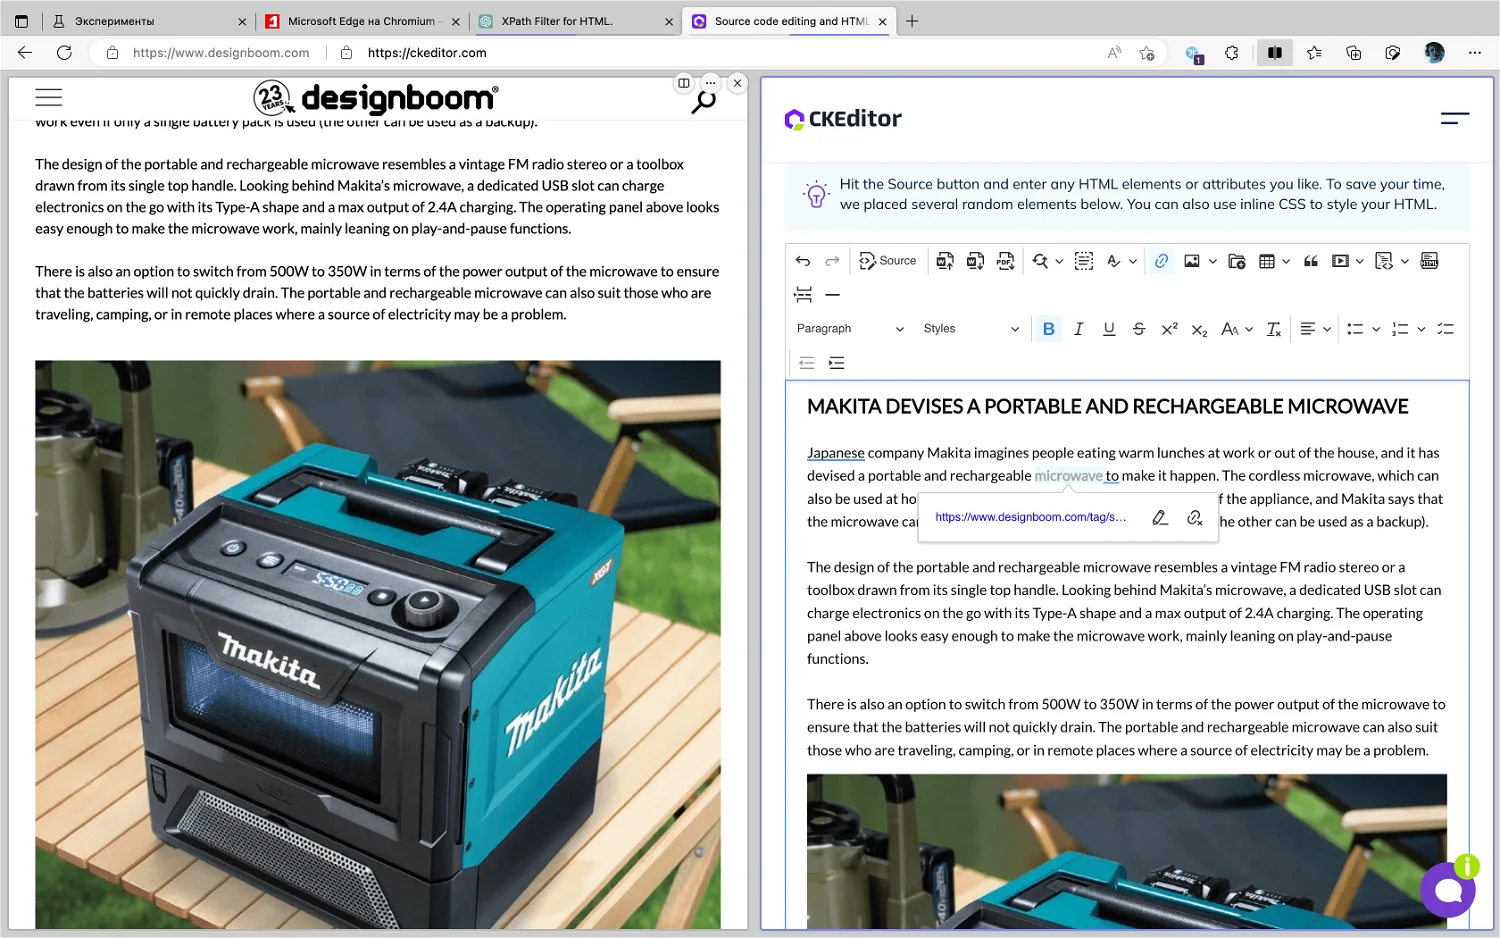This screenshot has height=938, width=1500.
Task: Reload the page
Action: click(x=64, y=53)
